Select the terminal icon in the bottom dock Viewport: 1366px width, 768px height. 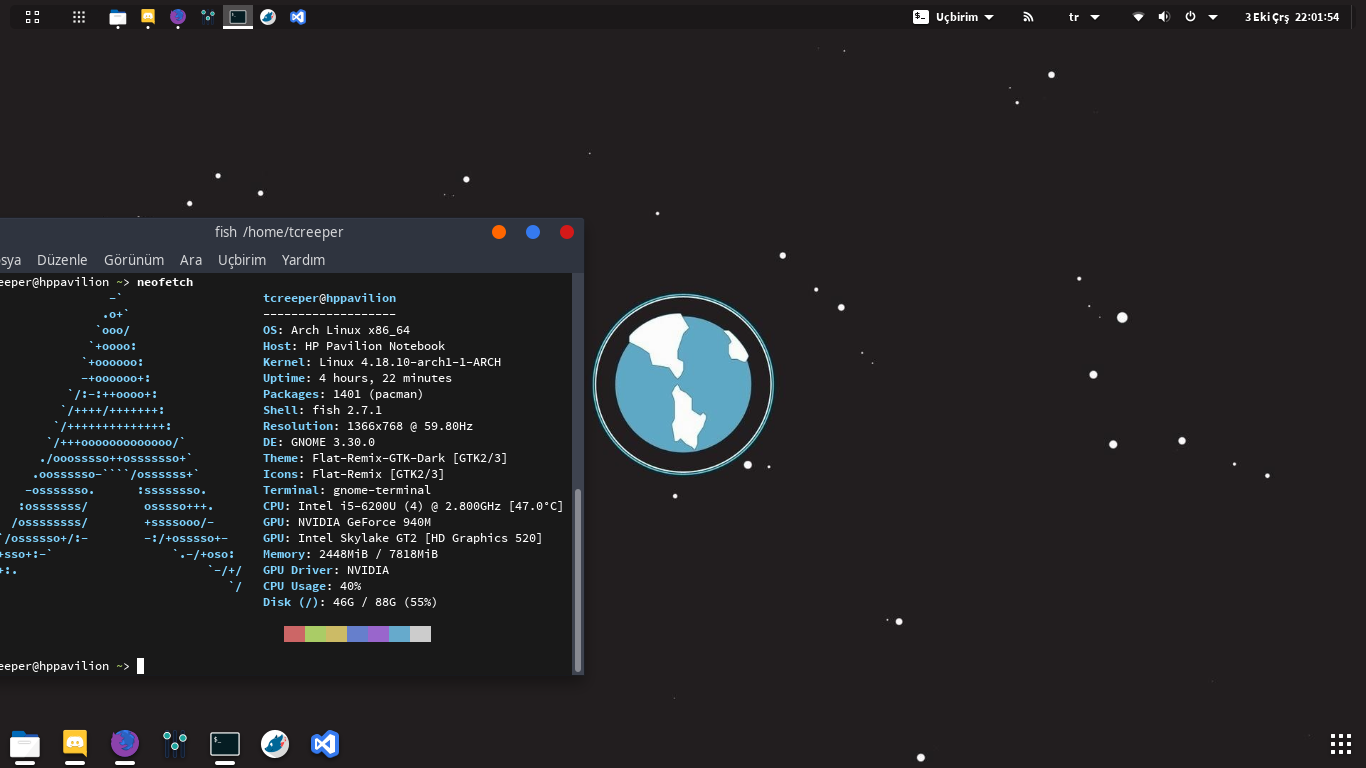(x=225, y=744)
